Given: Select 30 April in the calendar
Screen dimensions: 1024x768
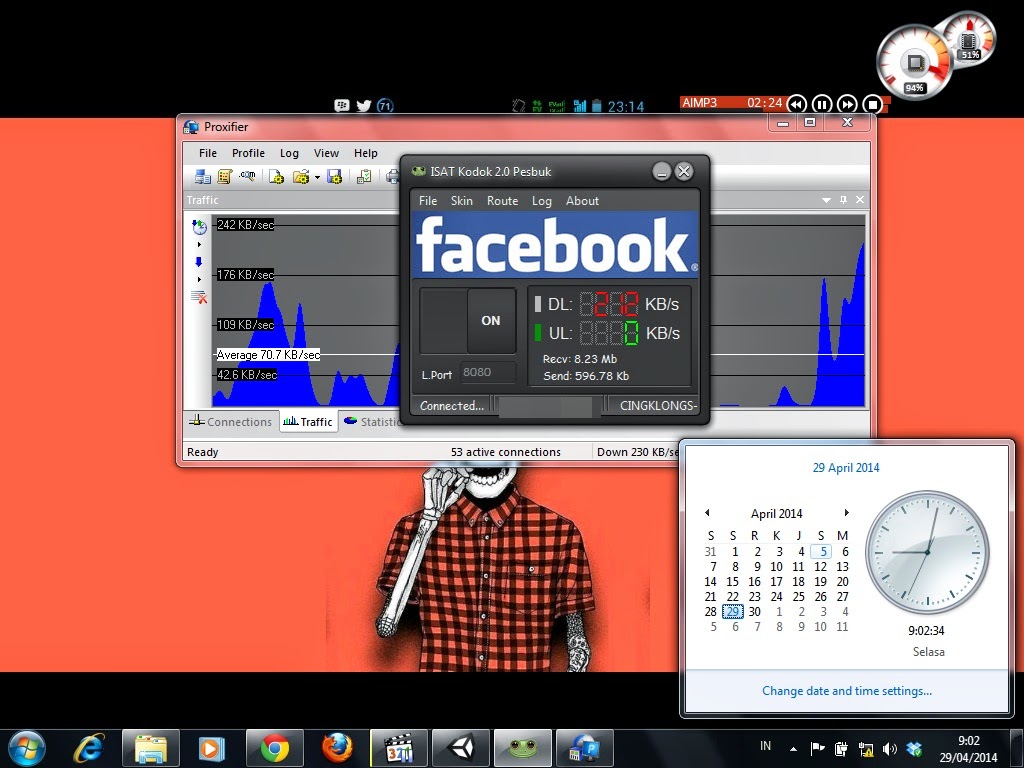Looking at the screenshot, I should (754, 612).
